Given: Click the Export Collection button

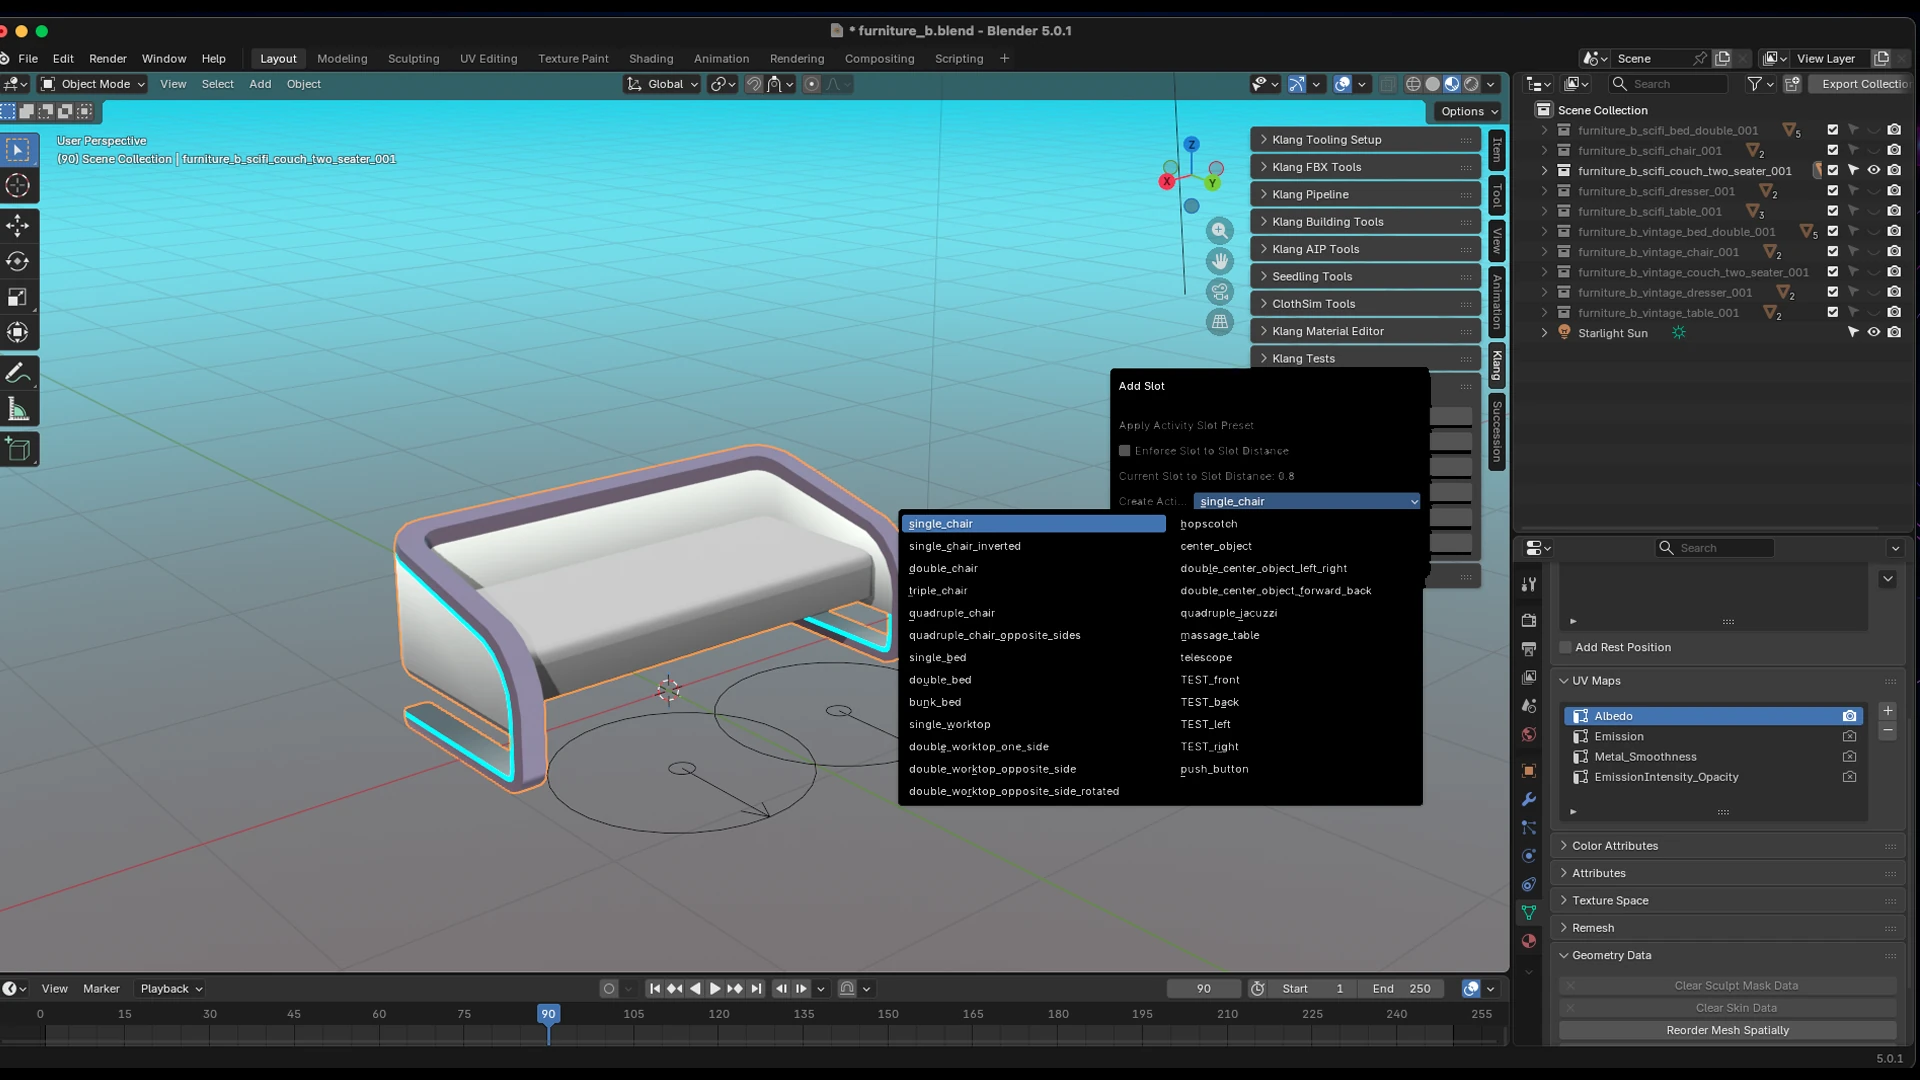Looking at the screenshot, I should coord(1863,84).
